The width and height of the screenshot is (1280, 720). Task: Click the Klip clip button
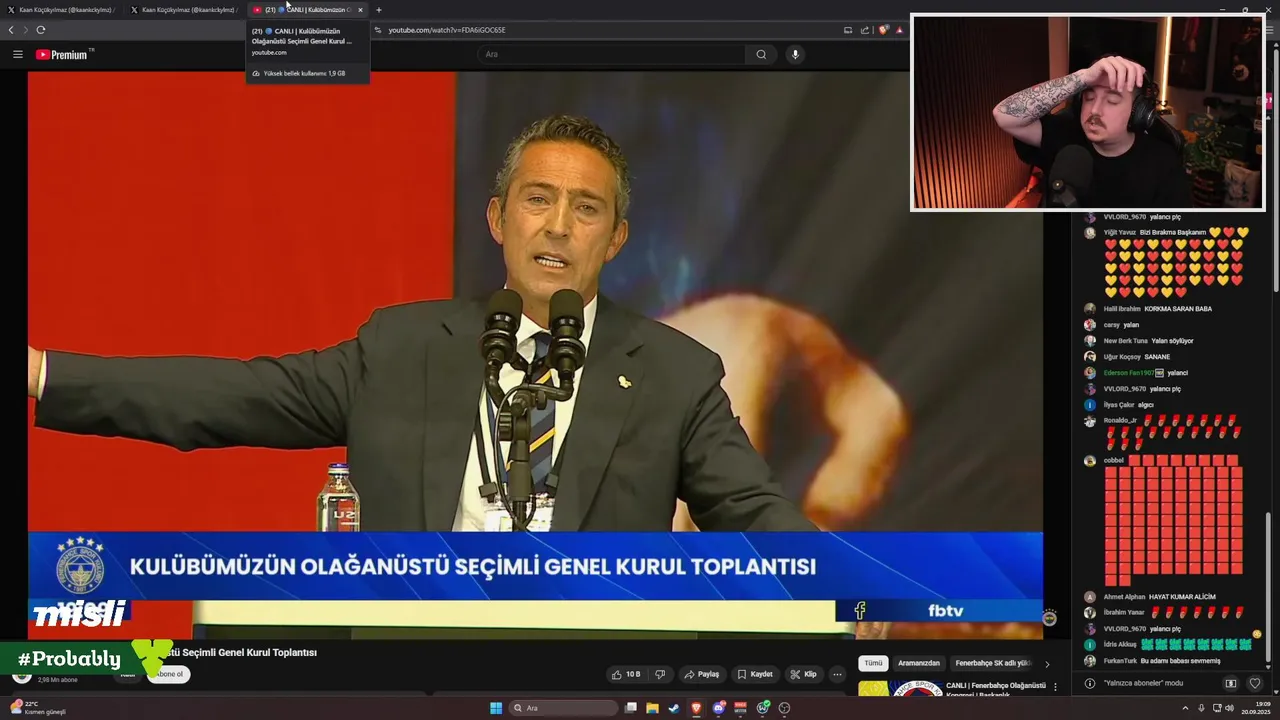tap(803, 674)
